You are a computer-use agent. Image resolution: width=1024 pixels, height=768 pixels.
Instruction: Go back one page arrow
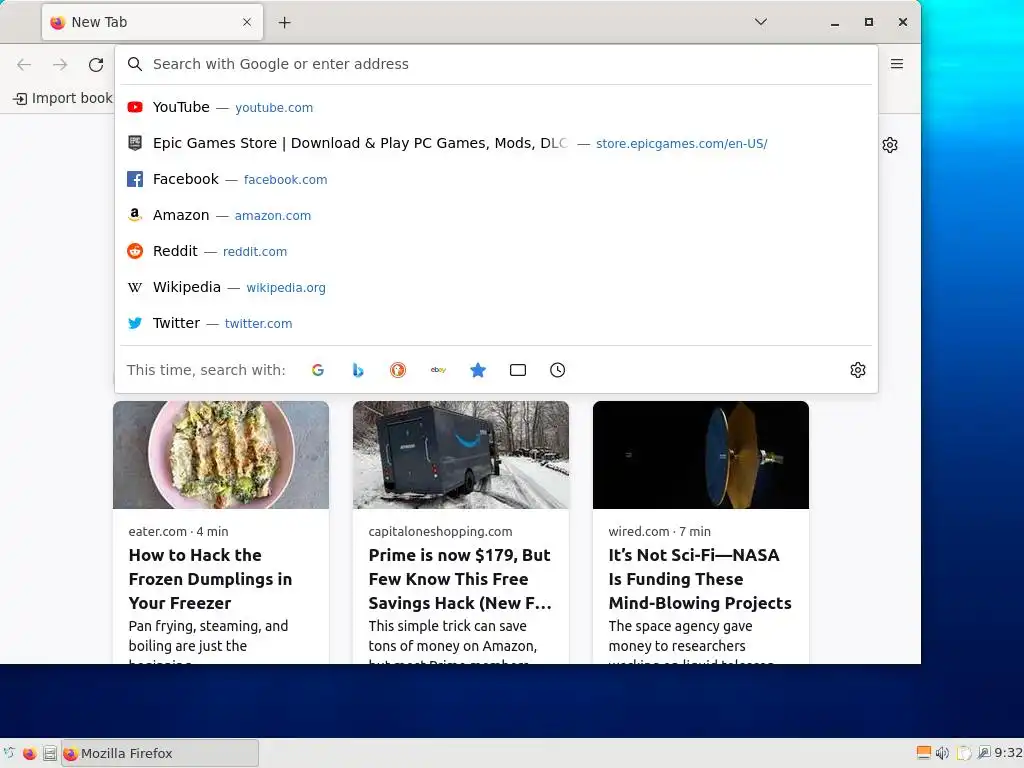coord(24,64)
